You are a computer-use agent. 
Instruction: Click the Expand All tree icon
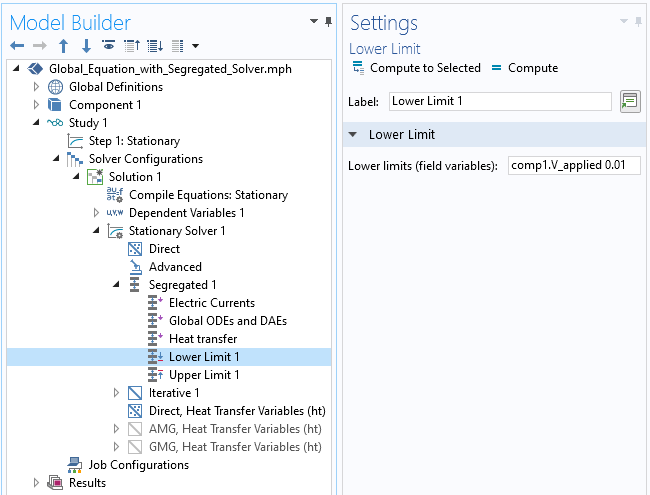pos(155,46)
